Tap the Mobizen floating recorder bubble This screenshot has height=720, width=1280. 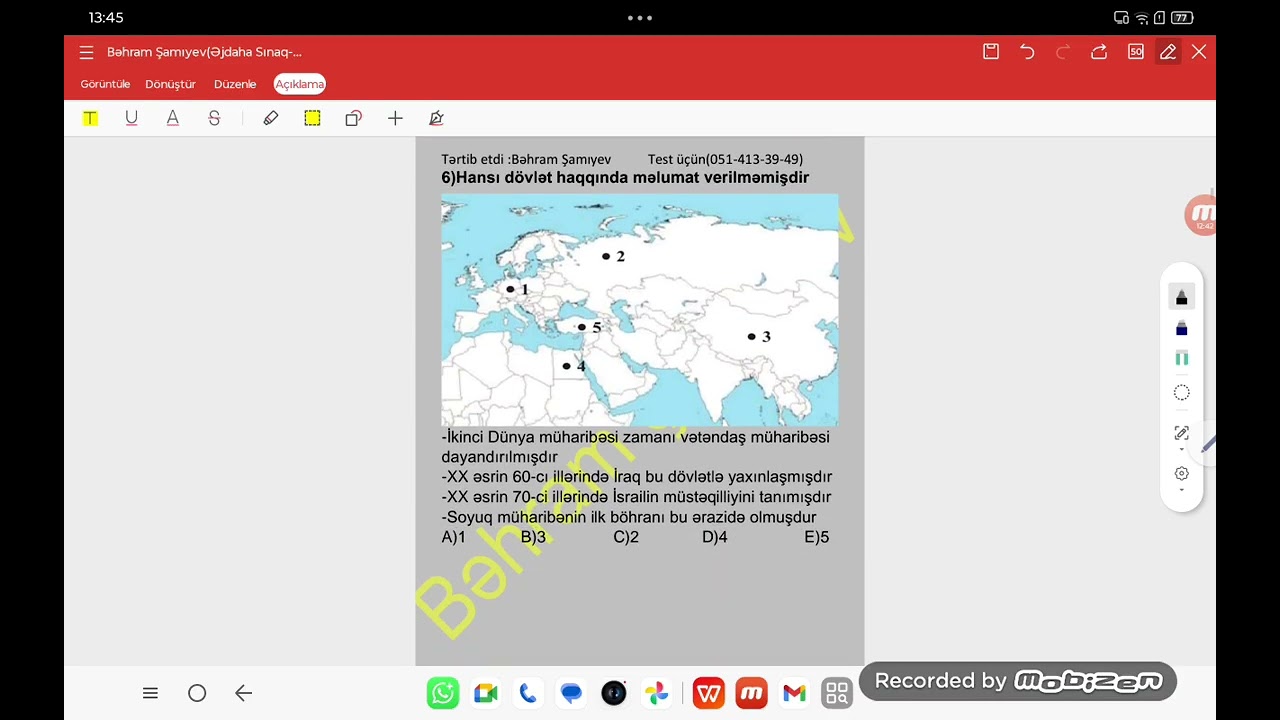point(1201,216)
